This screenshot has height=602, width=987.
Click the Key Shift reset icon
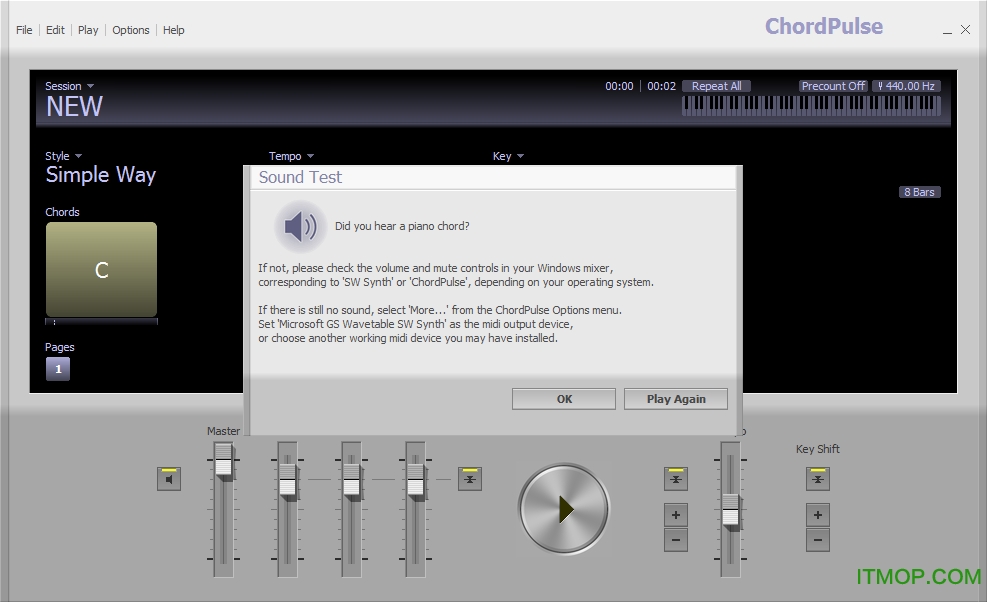pos(818,479)
